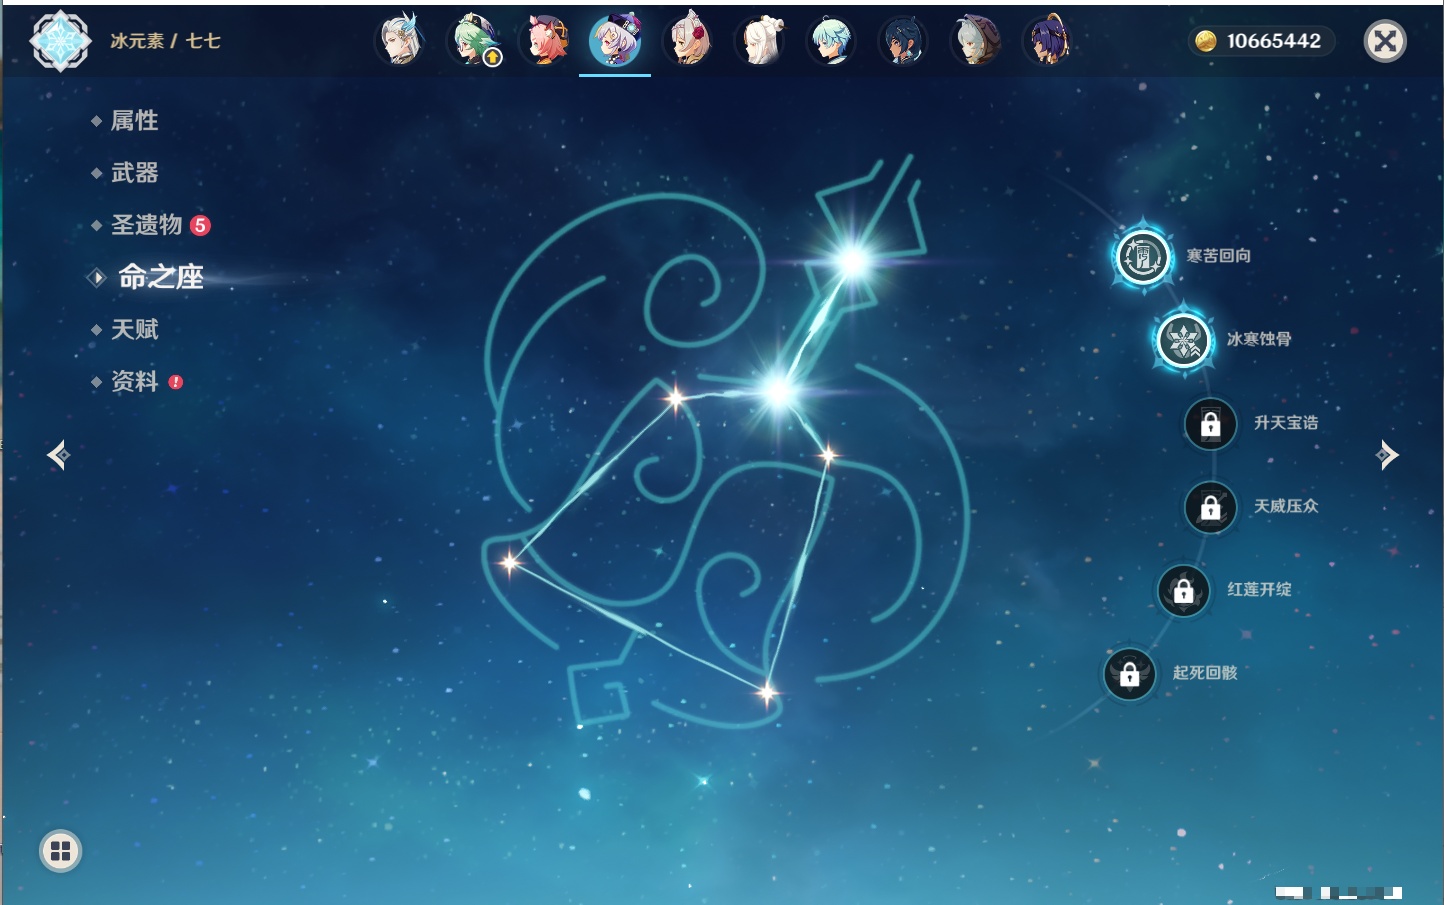Open the 圣遗物 artifacts tab
This screenshot has width=1444, height=905.
tap(146, 225)
